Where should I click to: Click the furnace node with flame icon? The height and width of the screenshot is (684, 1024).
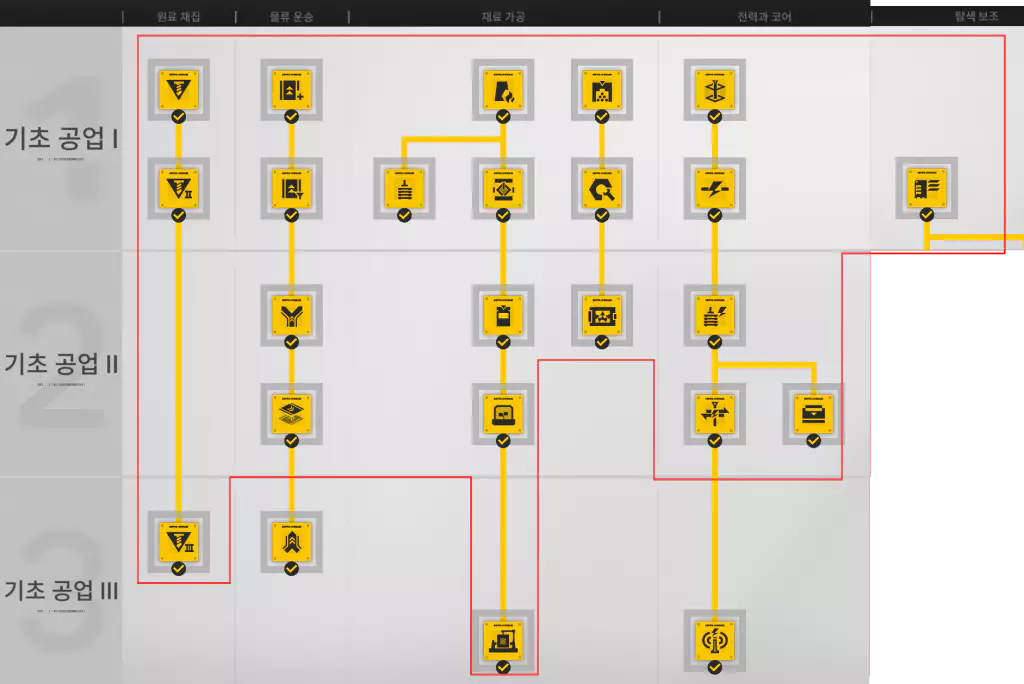pos(503,90)
